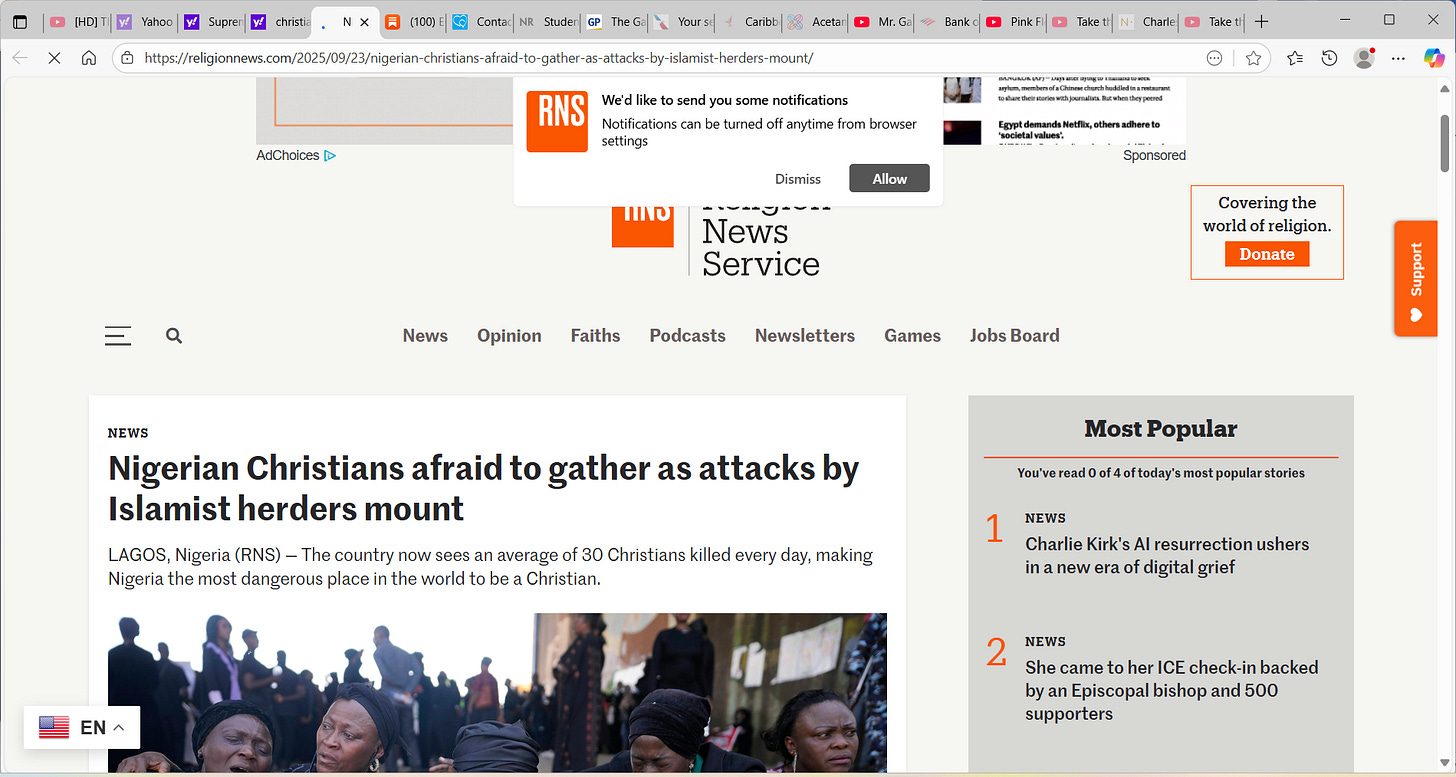
Task: Switch to the NR Studer tab
Action: tap(547, 21)
